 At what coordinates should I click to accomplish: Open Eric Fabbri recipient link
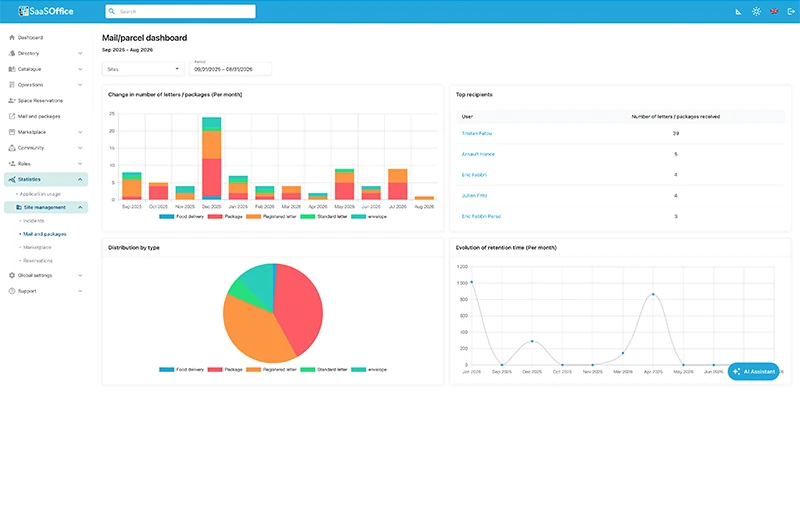(474, 175)
